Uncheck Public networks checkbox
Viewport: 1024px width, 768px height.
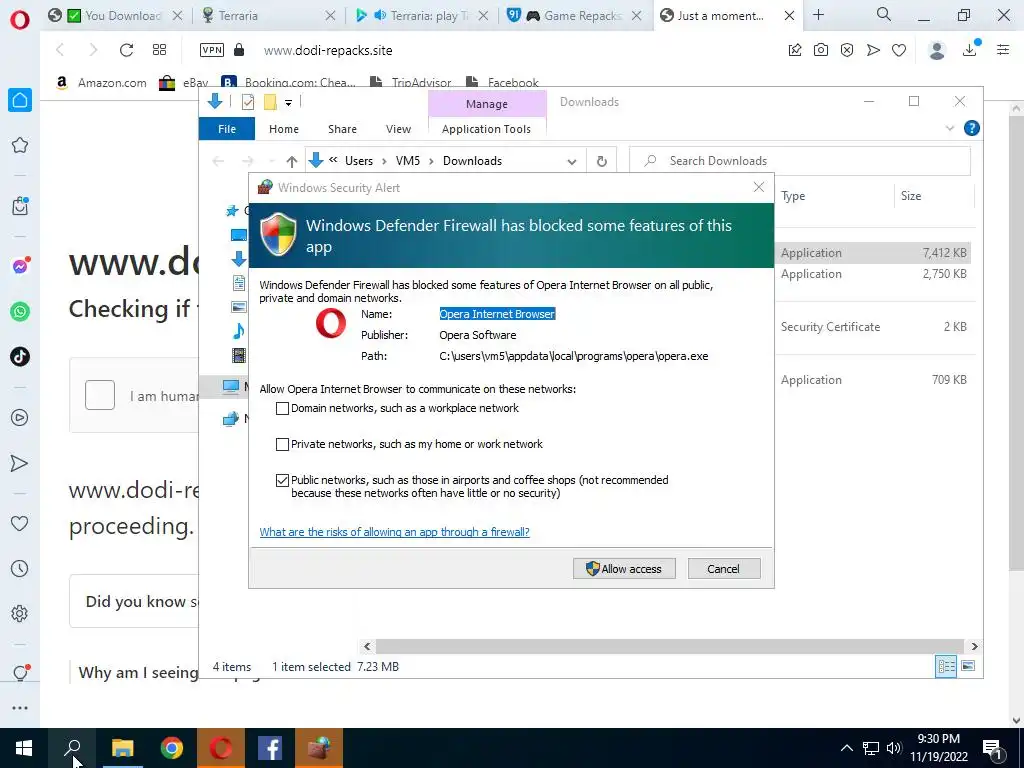282,480
